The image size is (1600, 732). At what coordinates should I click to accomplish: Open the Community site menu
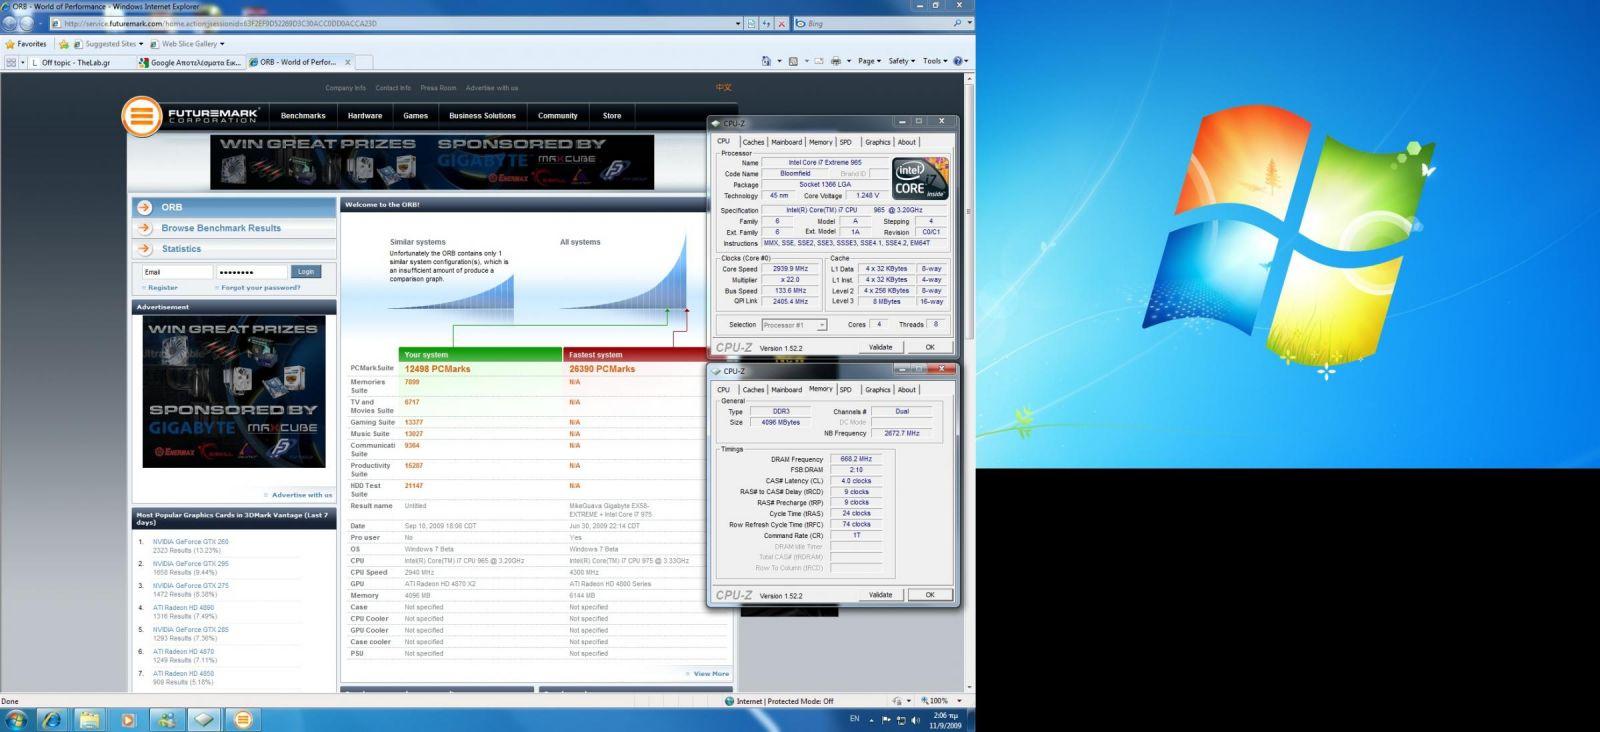tap(558, 116)
